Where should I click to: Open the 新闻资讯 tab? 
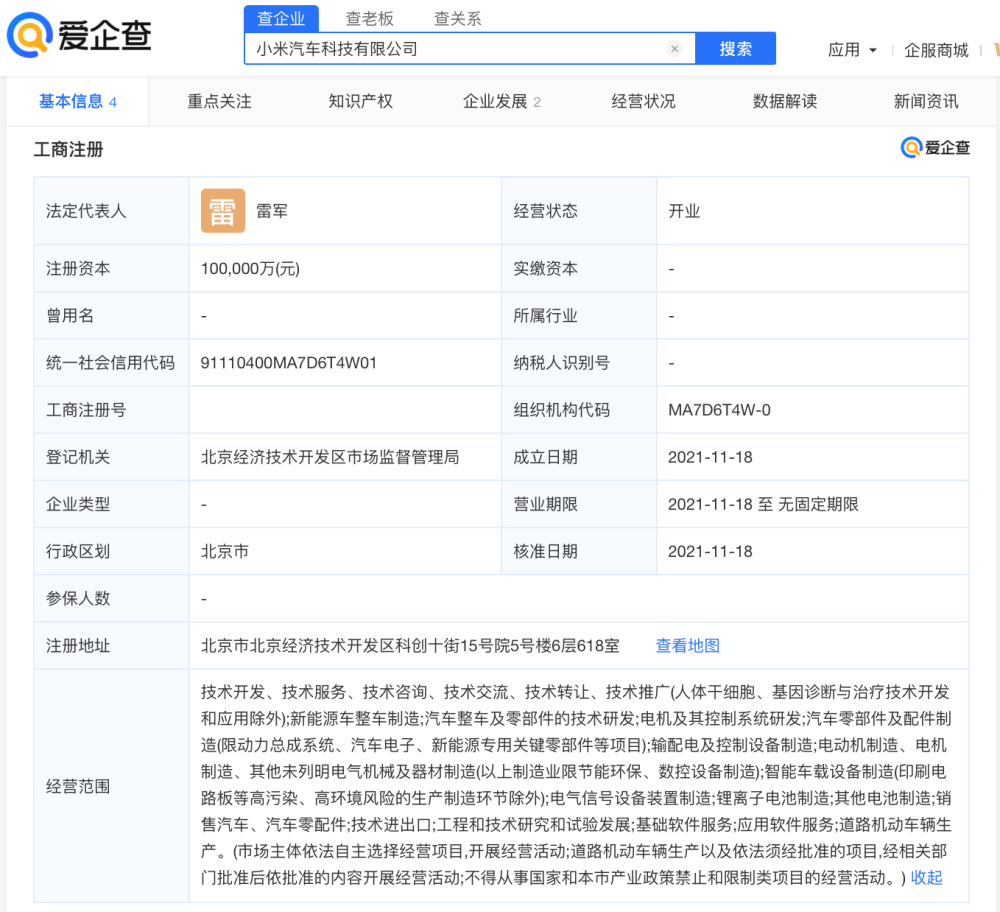point(925,101)
